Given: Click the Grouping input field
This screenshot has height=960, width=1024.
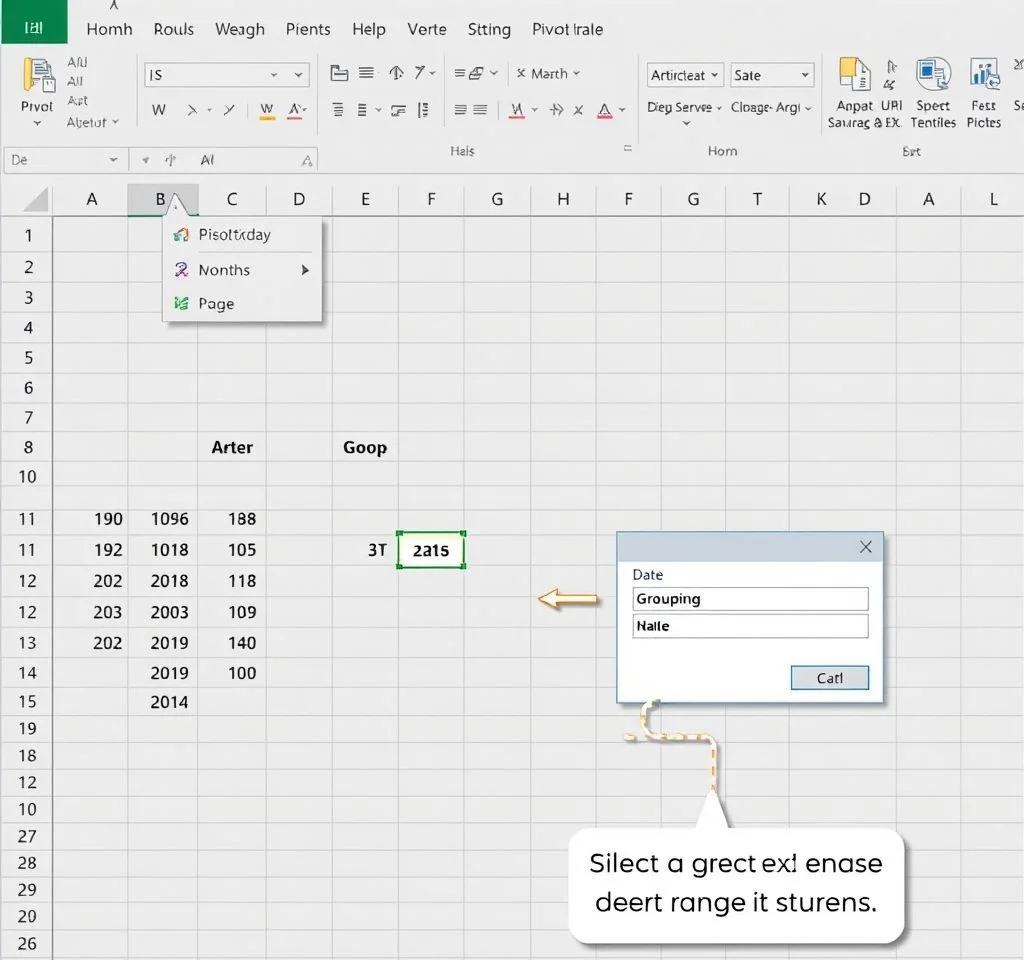Looking at the screenshot, I should (x=750, y=599).
